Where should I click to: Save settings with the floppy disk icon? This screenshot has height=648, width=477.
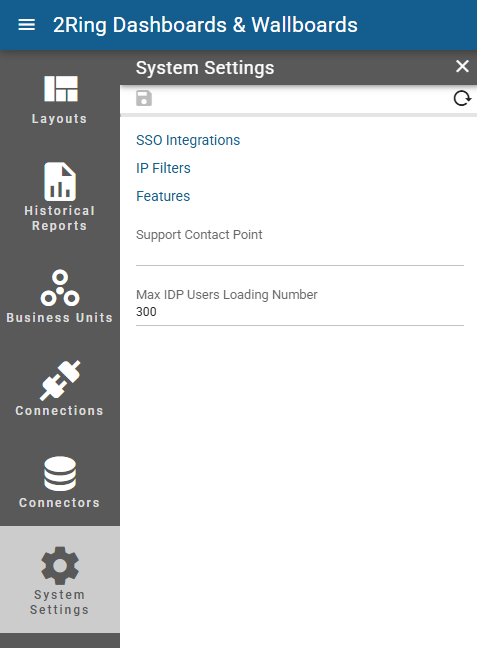pos(144,98)
